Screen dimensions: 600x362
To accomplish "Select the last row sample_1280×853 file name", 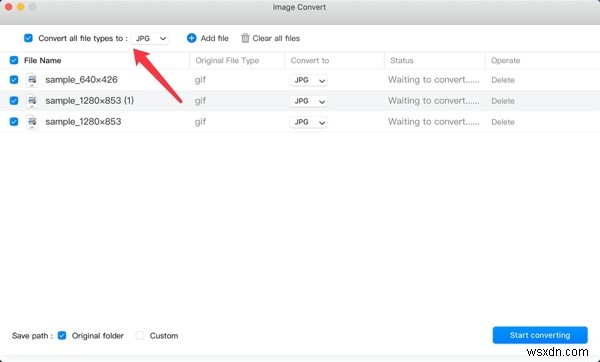I will (83, 122).
